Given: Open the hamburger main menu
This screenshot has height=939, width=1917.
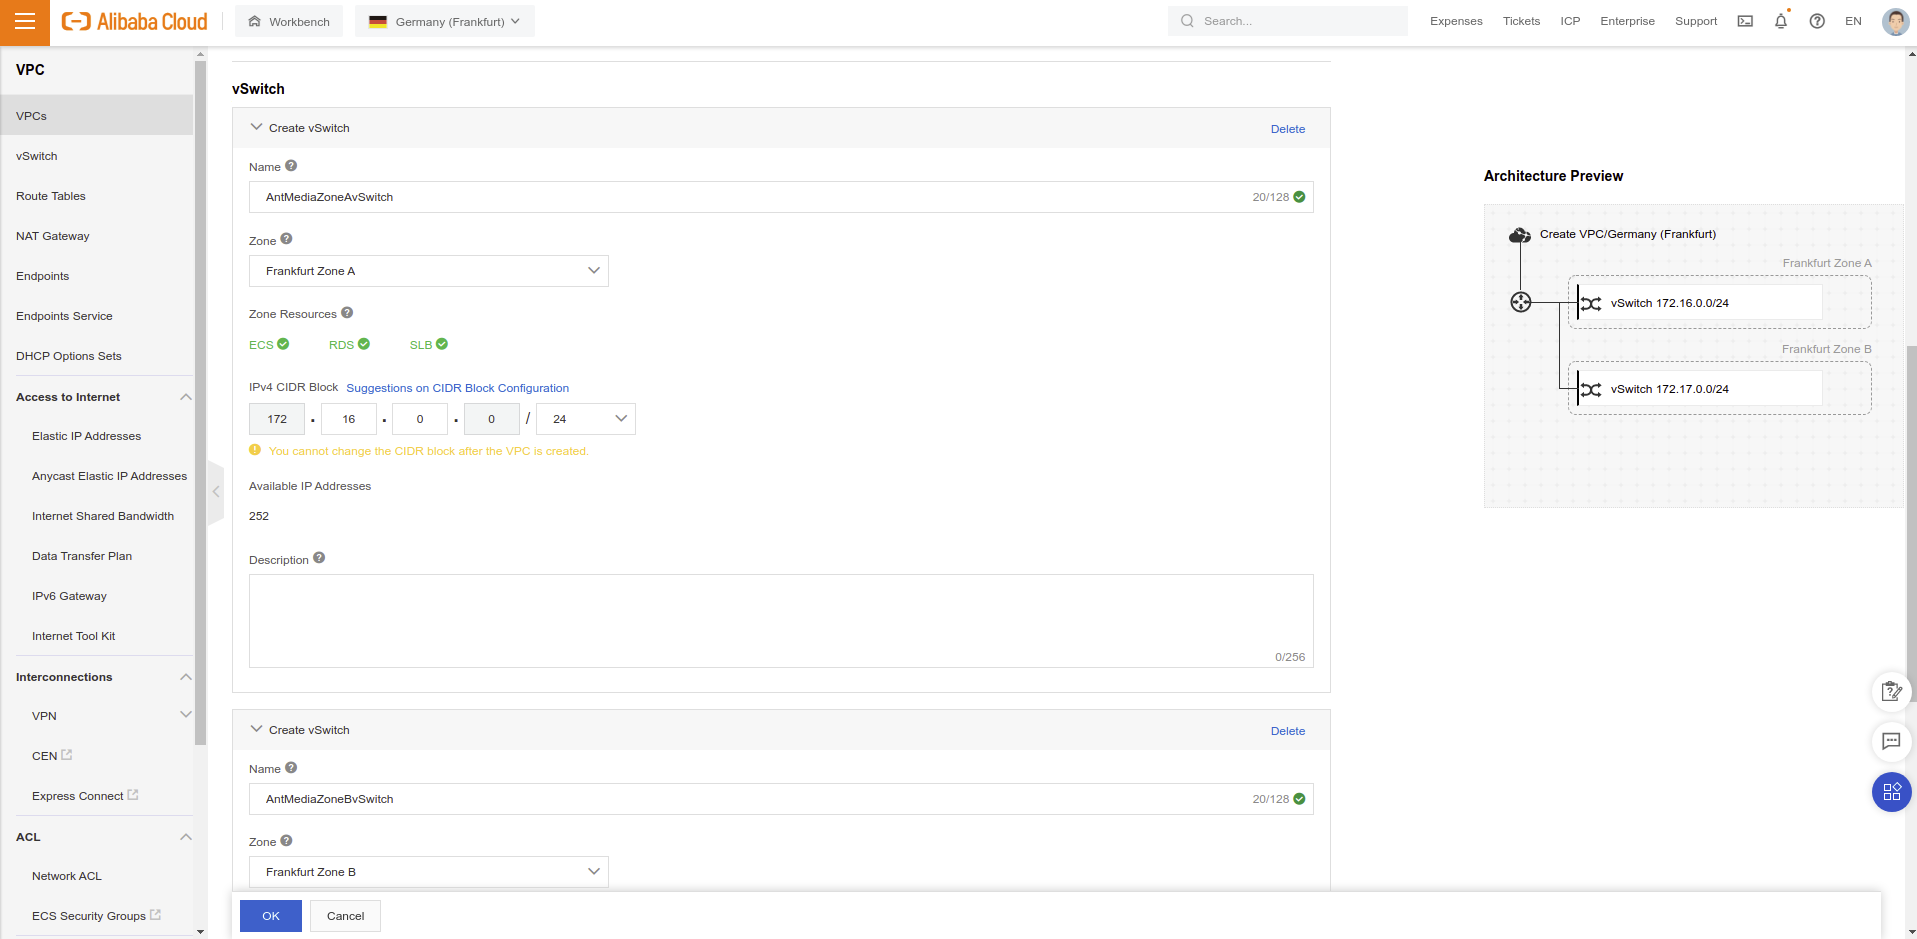Looking at the screenshot, I should click(x=25, y=22).
